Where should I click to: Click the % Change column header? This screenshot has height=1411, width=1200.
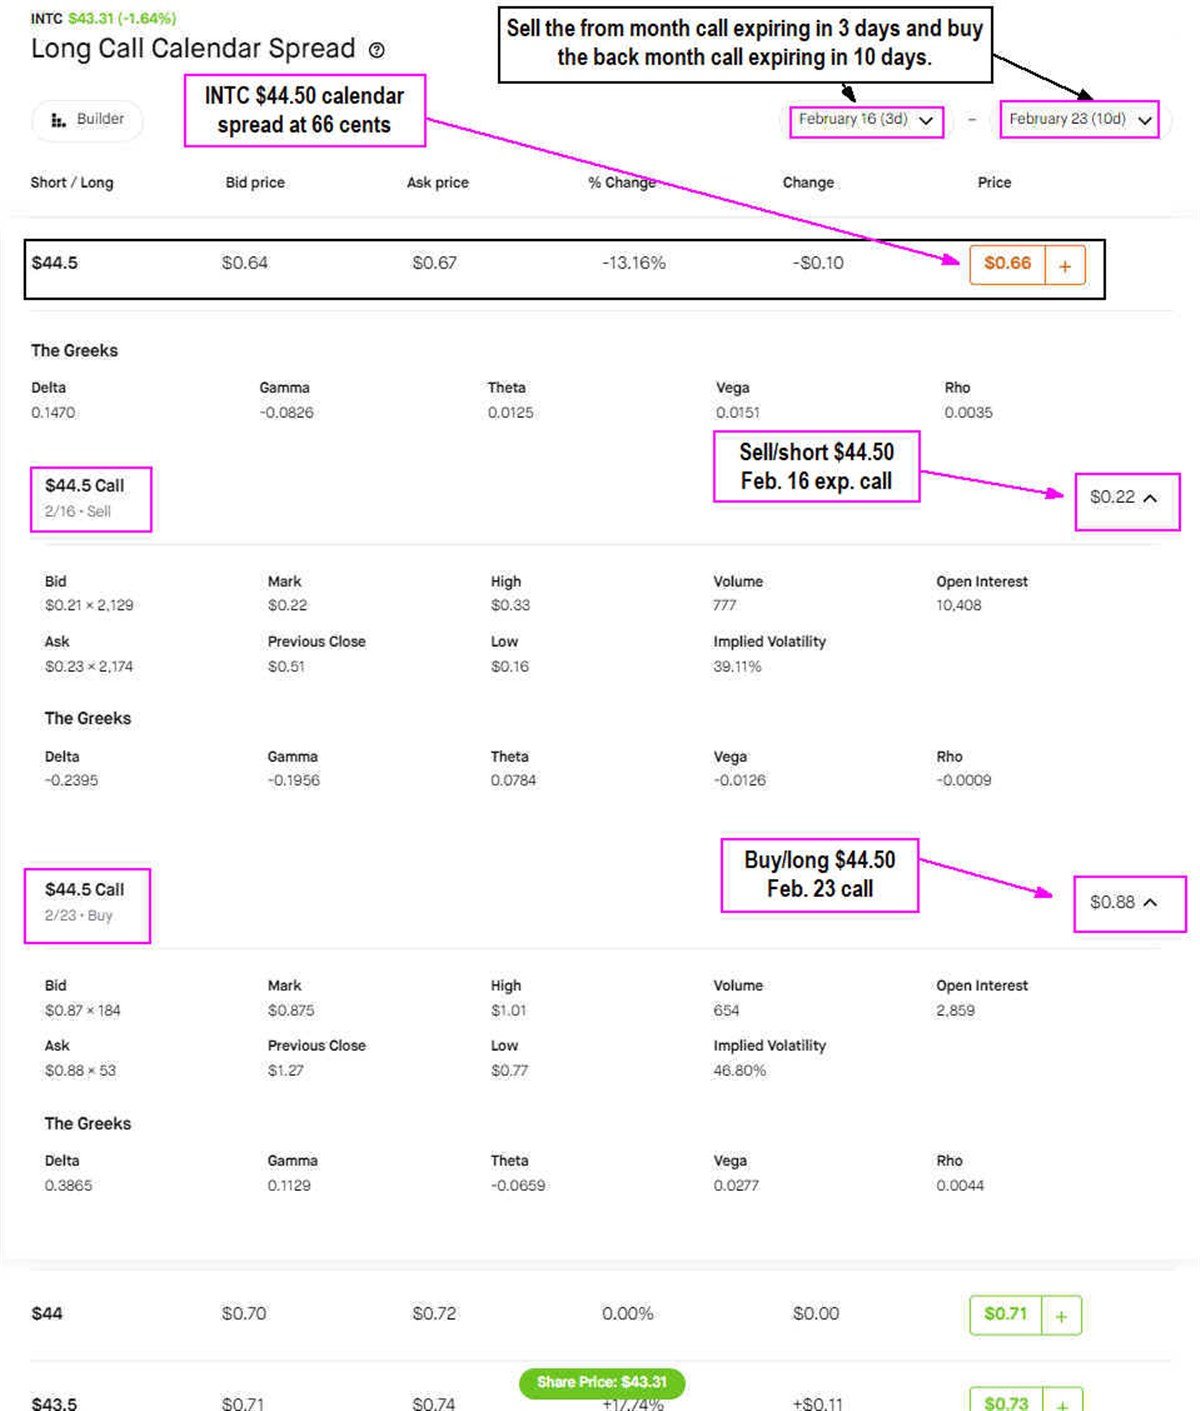[622, 183]
